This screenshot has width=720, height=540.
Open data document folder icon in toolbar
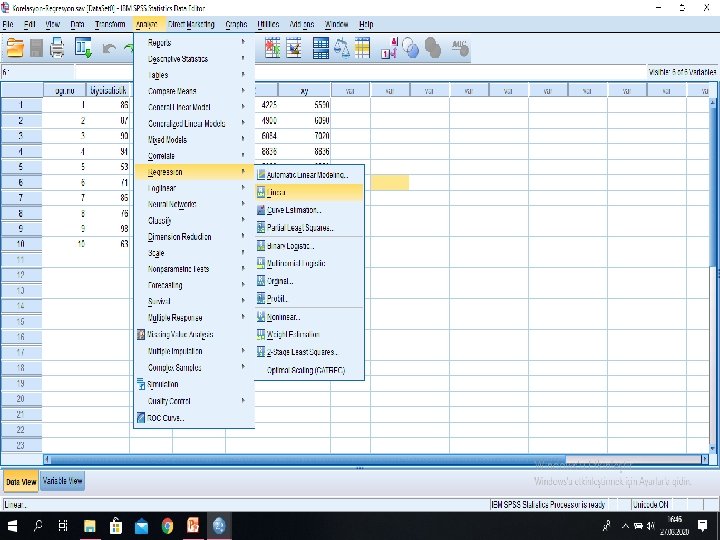point(15,48)
